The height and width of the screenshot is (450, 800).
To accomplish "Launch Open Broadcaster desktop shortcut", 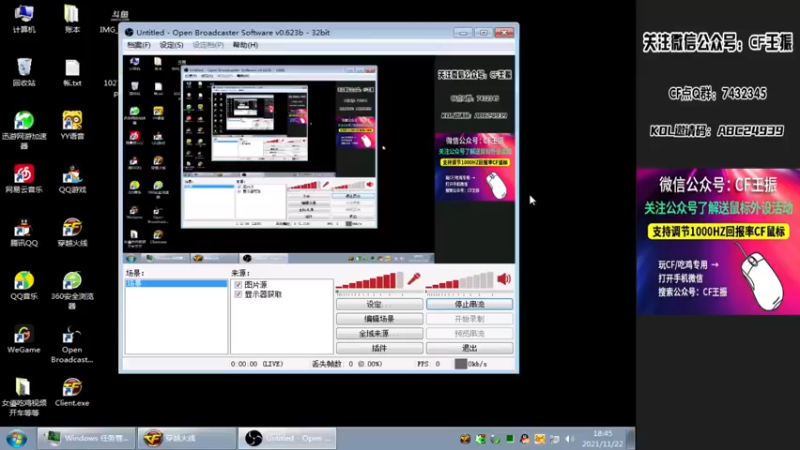I will coord(72,344).
